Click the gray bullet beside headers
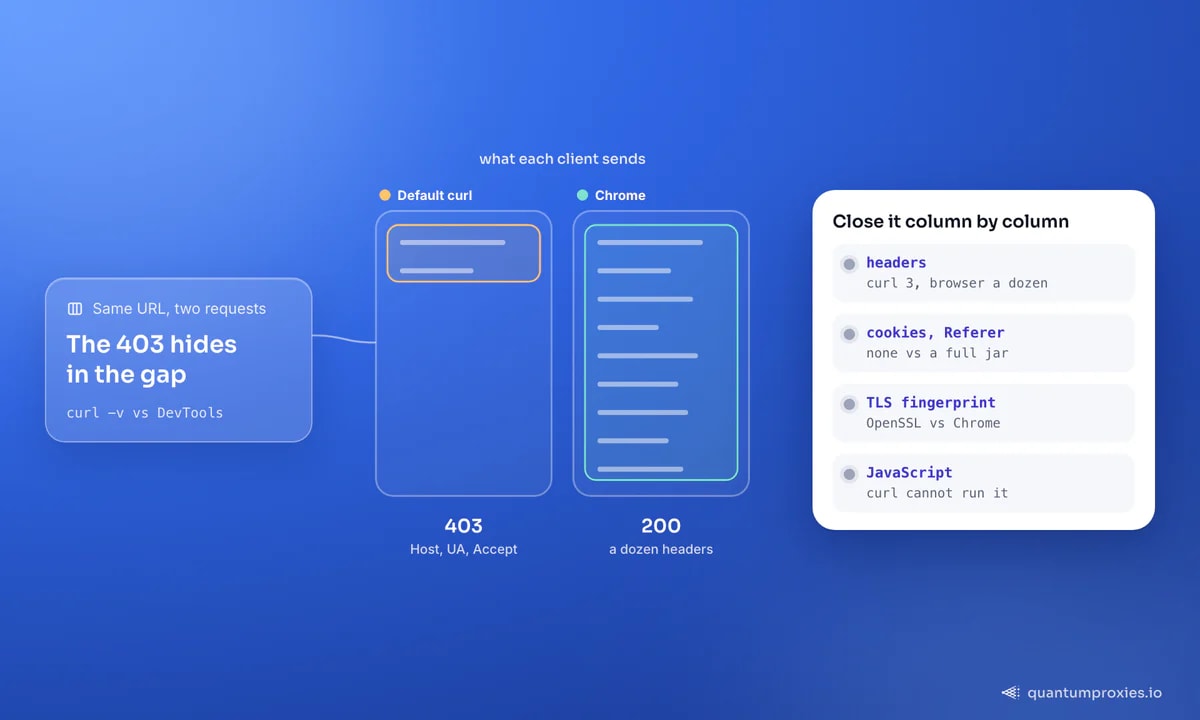 pos(849,264)
